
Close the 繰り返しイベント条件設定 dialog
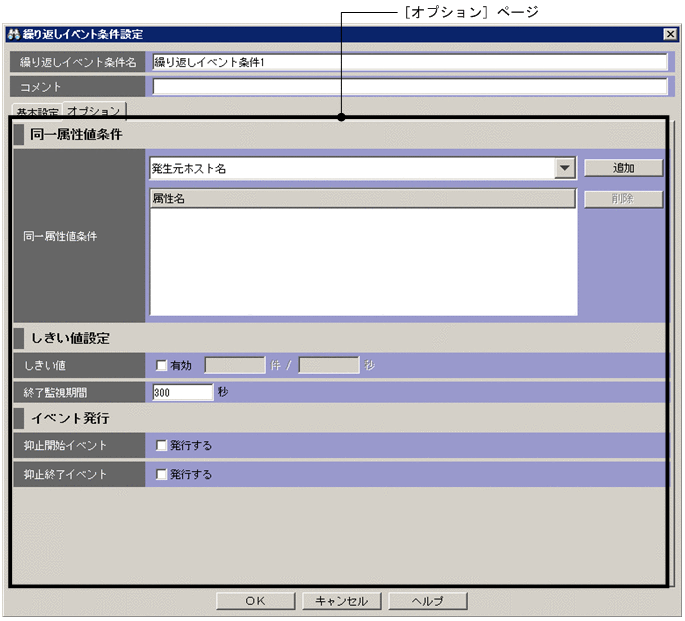pos(670,34)
